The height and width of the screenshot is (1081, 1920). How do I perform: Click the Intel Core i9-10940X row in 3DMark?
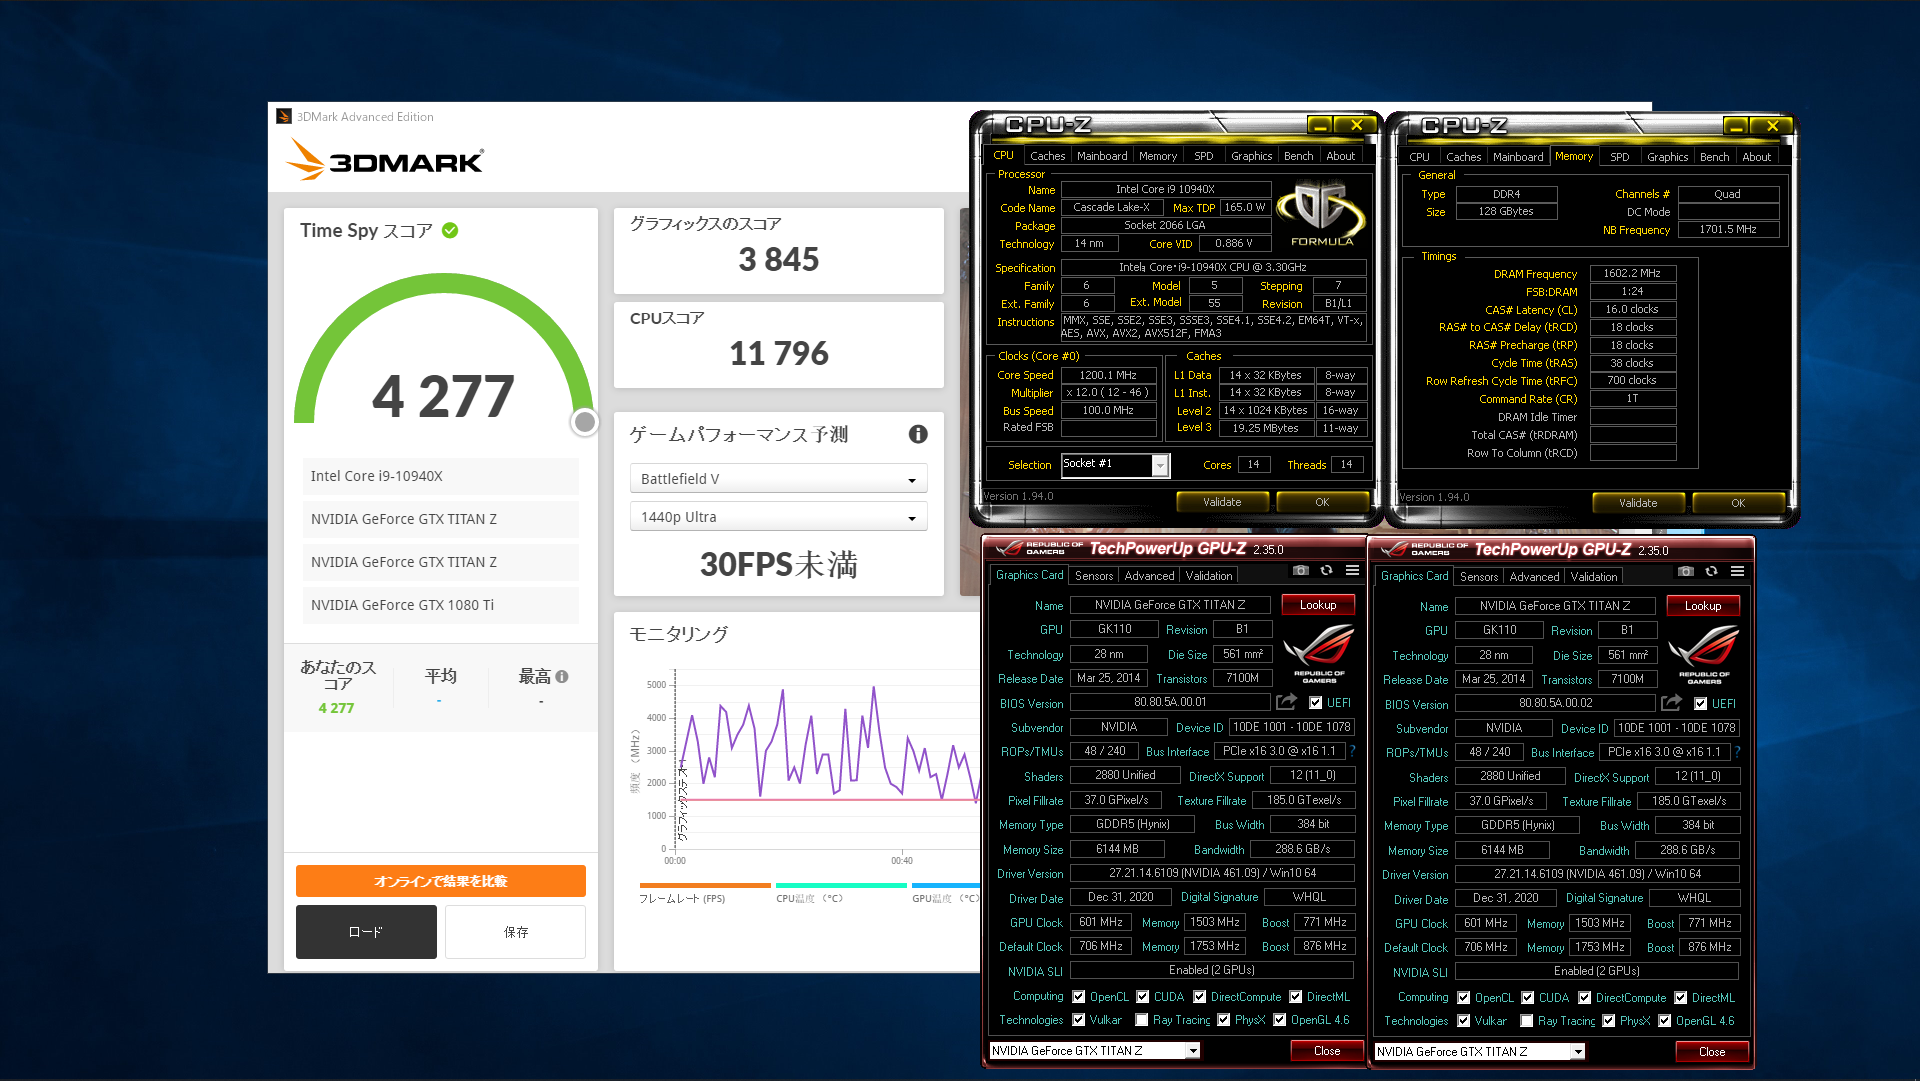click(440, 476)
